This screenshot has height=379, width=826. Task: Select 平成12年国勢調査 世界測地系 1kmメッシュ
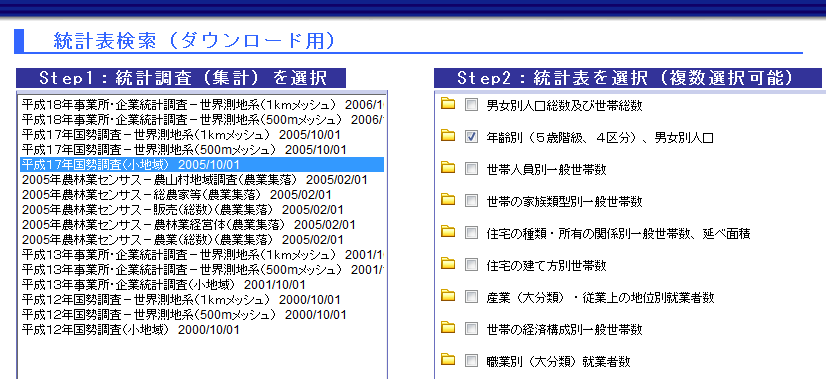[202, 300]
